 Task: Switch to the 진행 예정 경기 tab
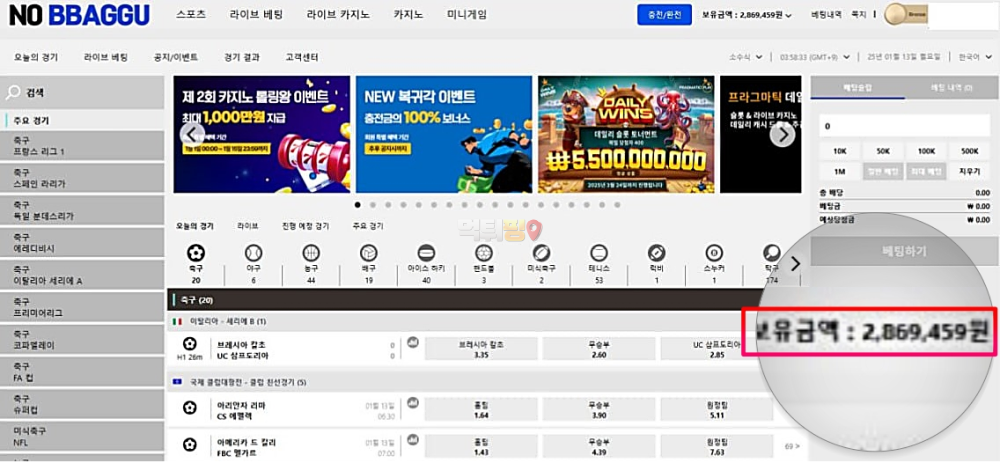305,226
